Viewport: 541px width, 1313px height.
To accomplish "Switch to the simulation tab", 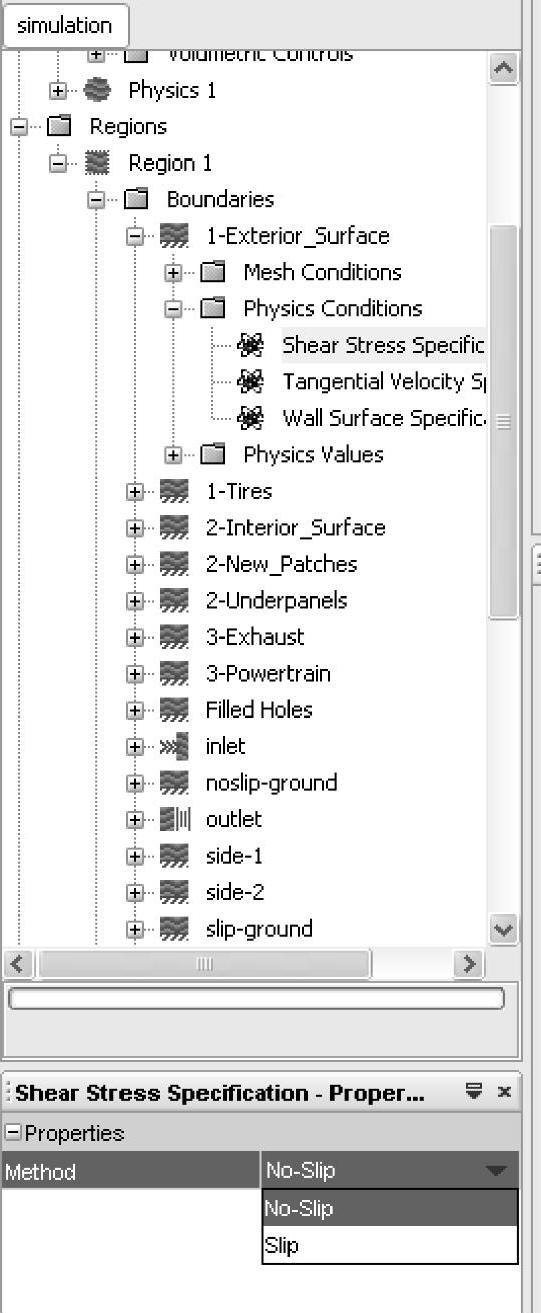I will click(x=65, y=25).
